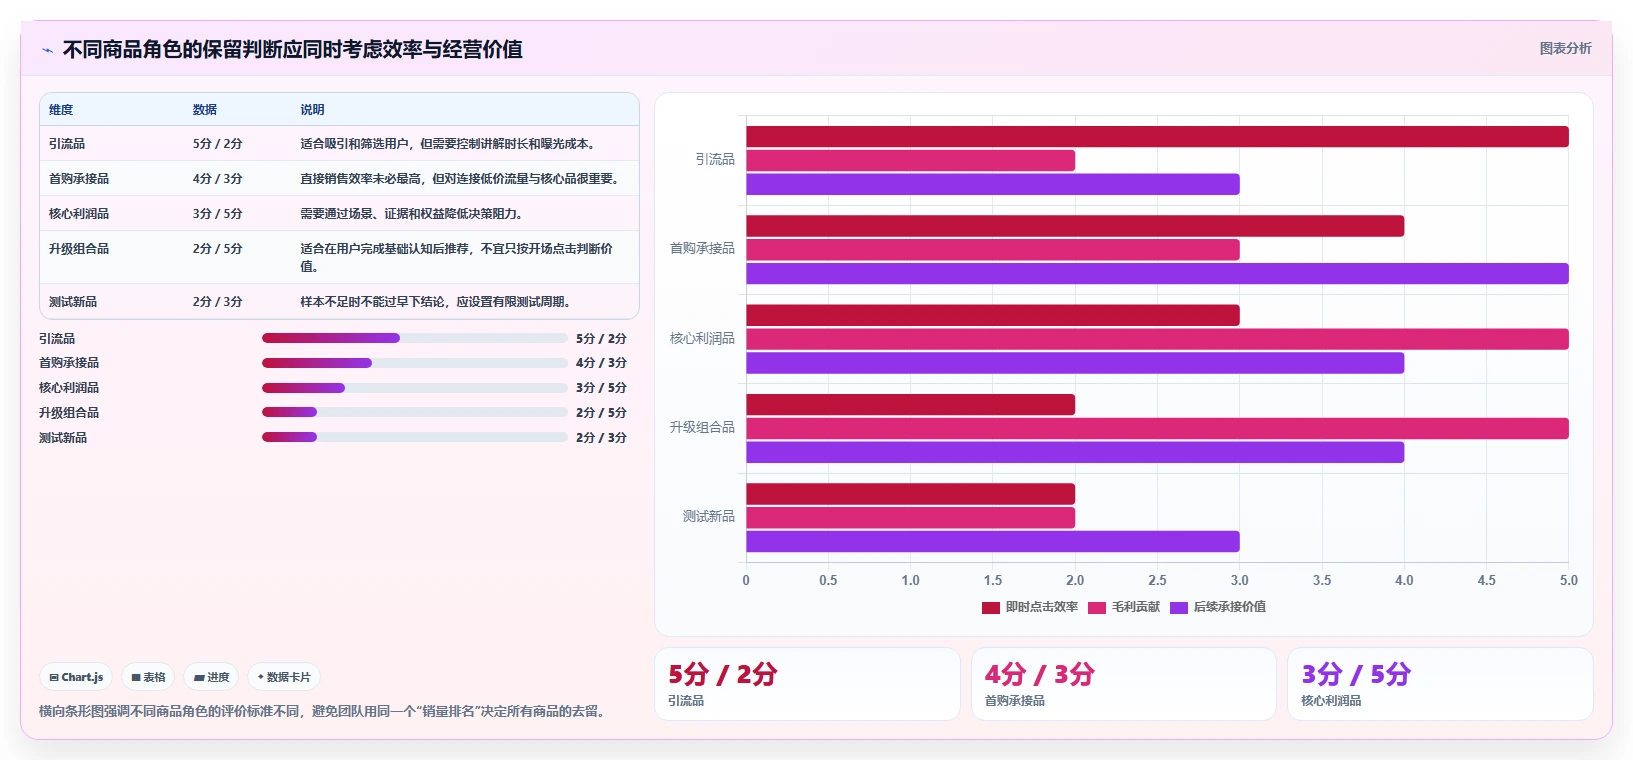Click the title icon beside the heading
The height and width of the screenshot is (760, 1633).
[x=47, y=50]
